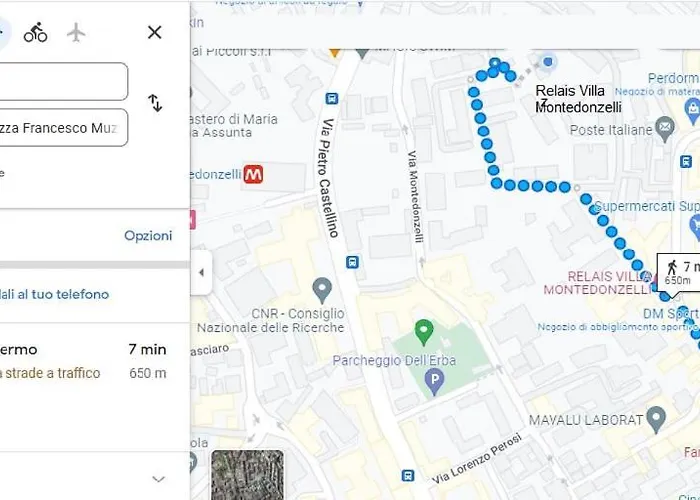Expand the route details chevron

[158, 479]
